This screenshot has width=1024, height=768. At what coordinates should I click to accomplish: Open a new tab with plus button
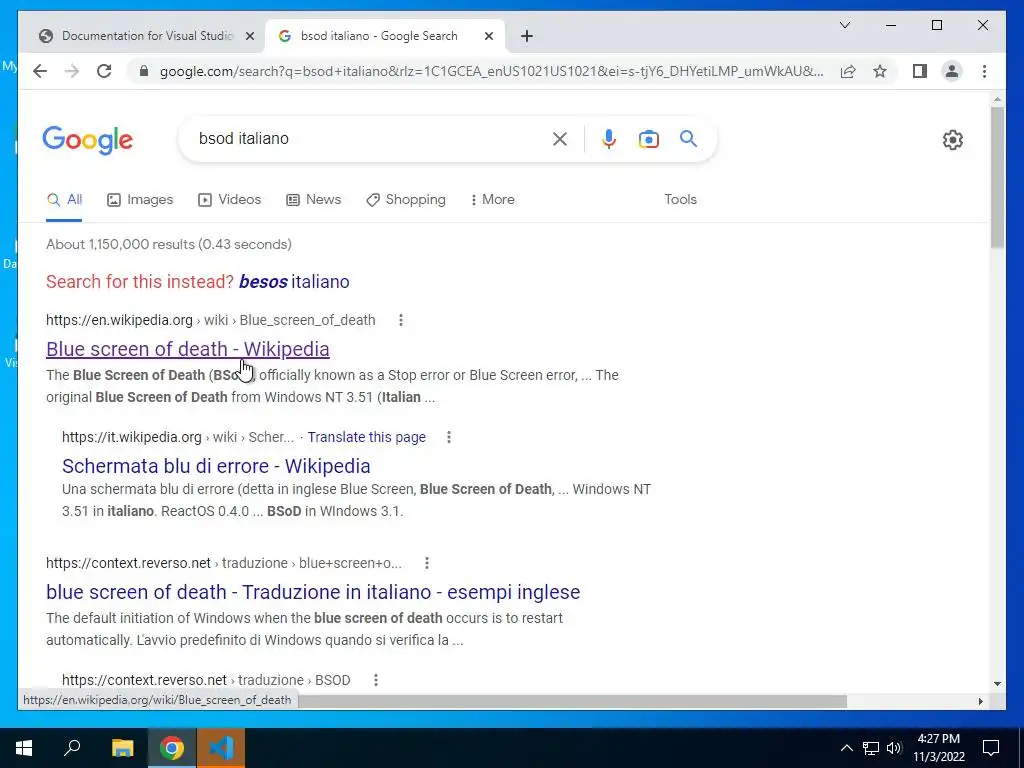pos(527,36)
